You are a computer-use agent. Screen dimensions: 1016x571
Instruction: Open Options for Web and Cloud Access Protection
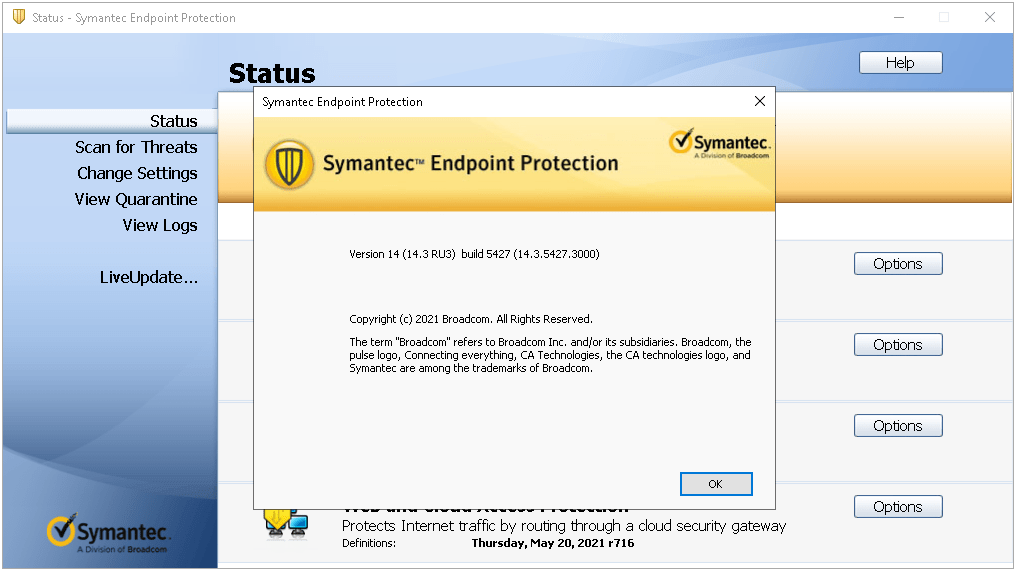click(x=897, y=507)
